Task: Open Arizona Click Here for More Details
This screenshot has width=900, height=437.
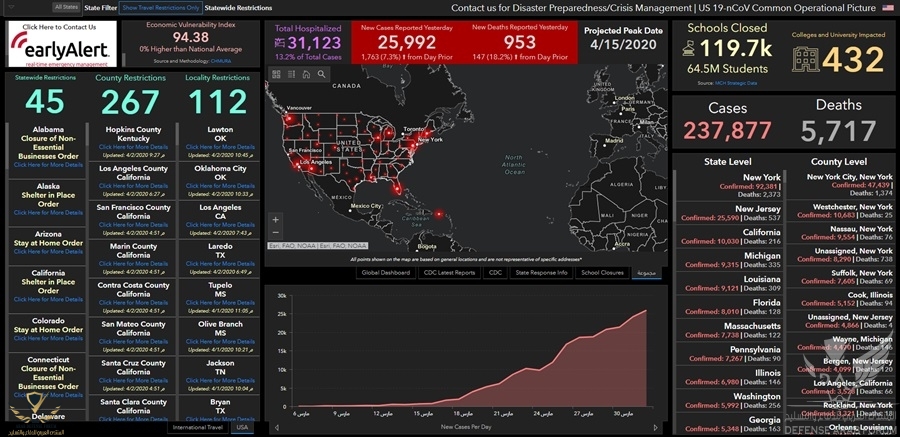Action: coord(48,252)
